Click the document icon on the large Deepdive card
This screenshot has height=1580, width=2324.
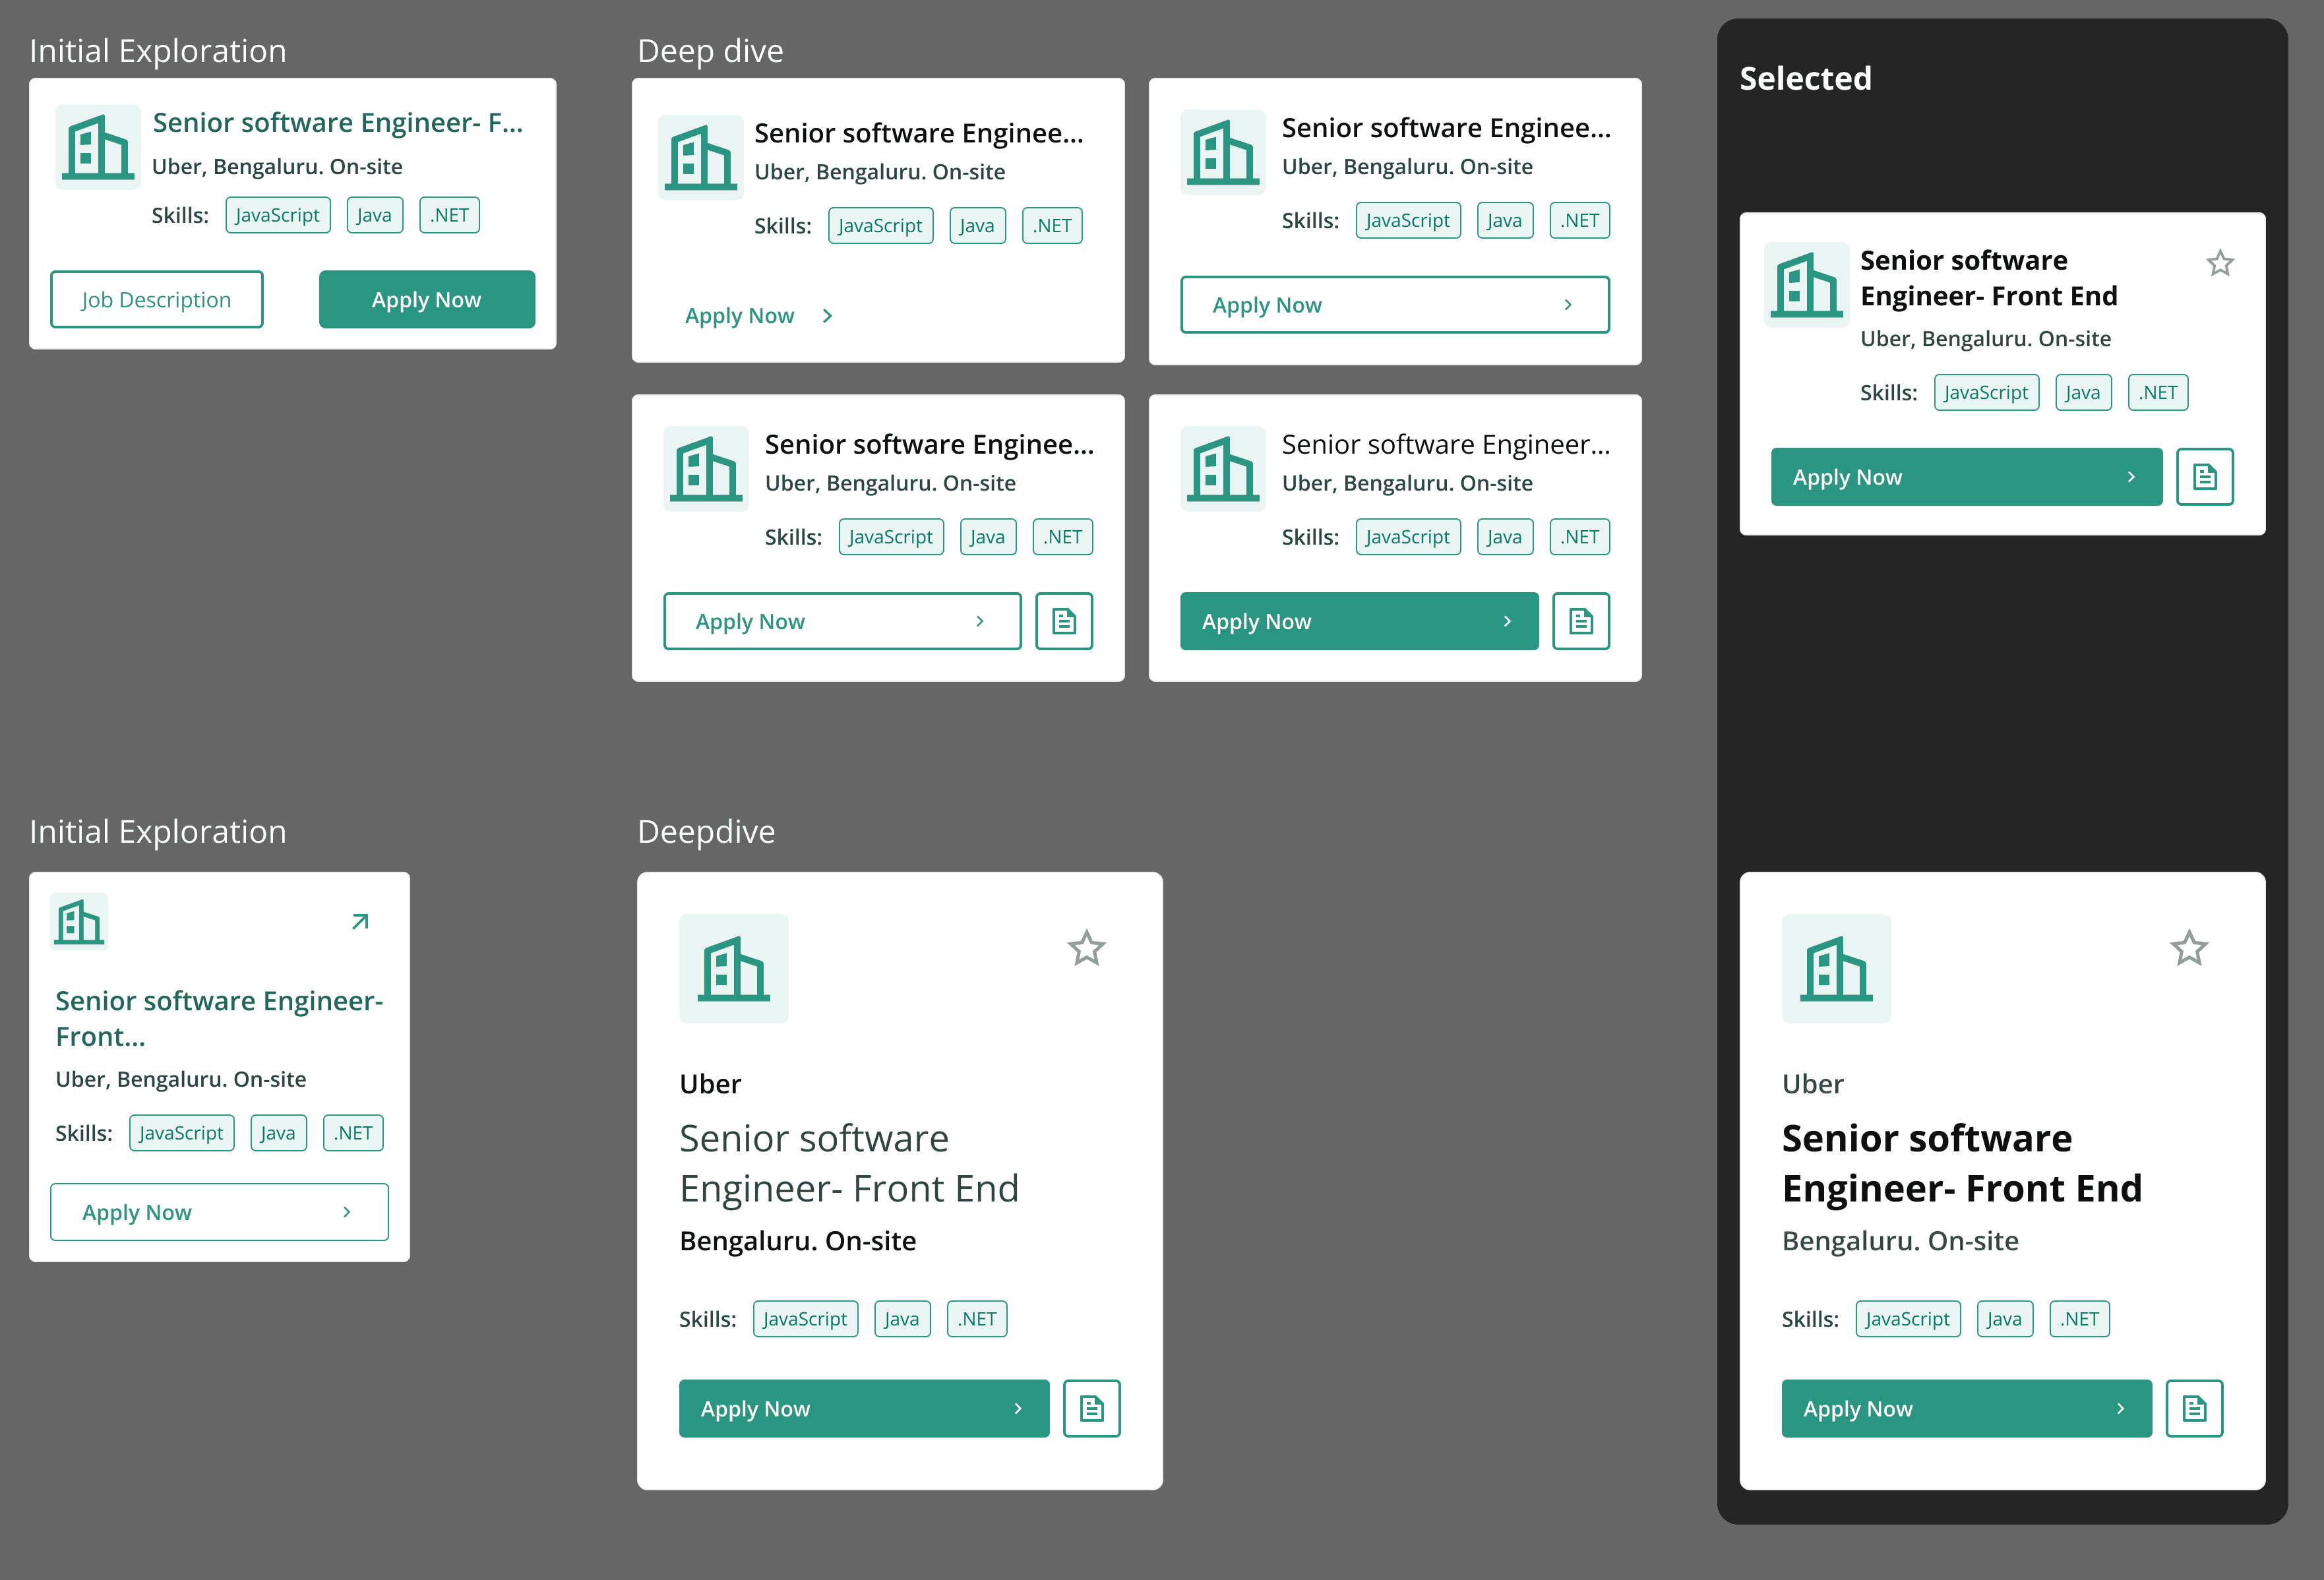point(1092,1408)
